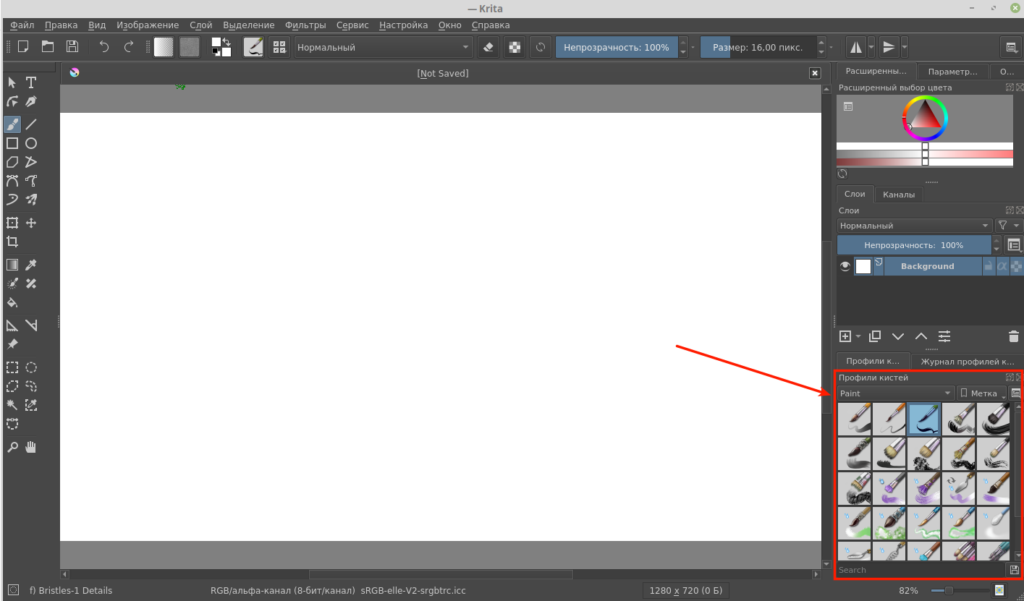The image size is (1024, 601).
Task: Switch to the Каналы tab
Action: click(x=898, y=194)
